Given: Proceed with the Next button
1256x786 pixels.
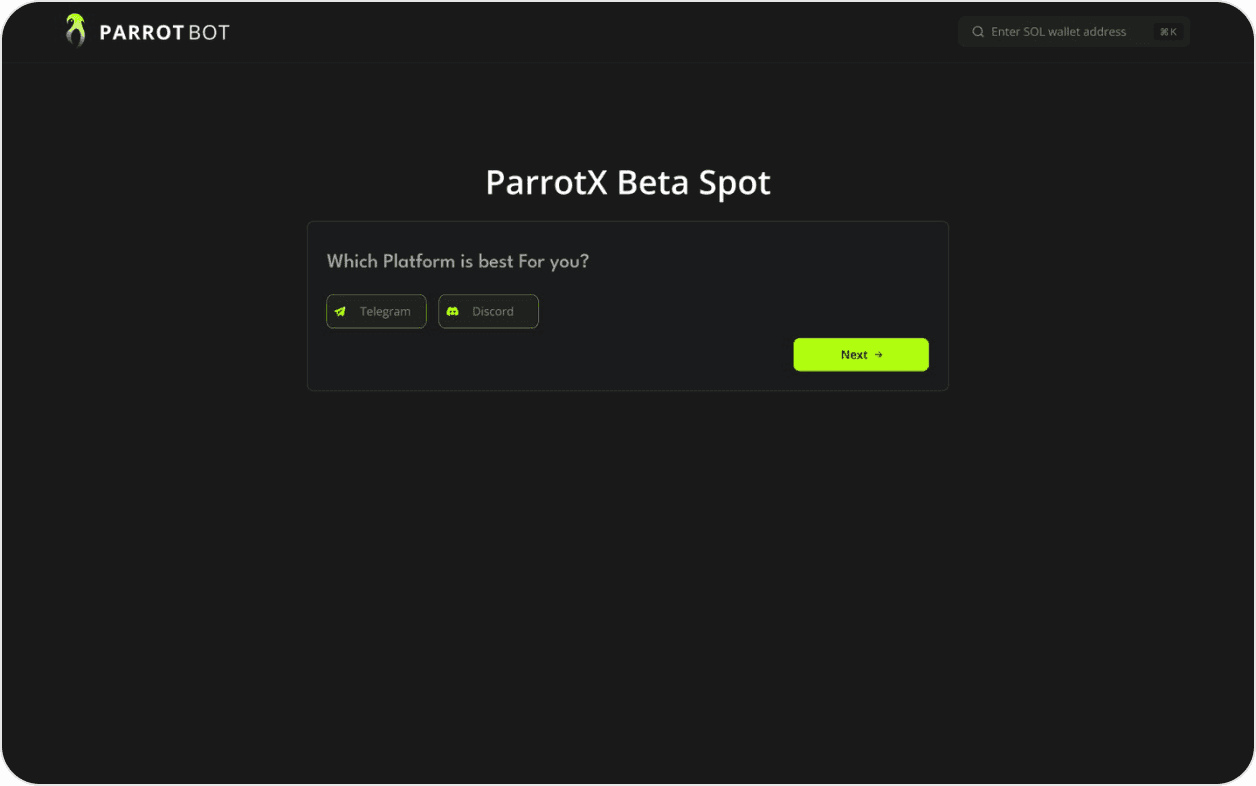Looking at the screenshot, I should (861, 355).
